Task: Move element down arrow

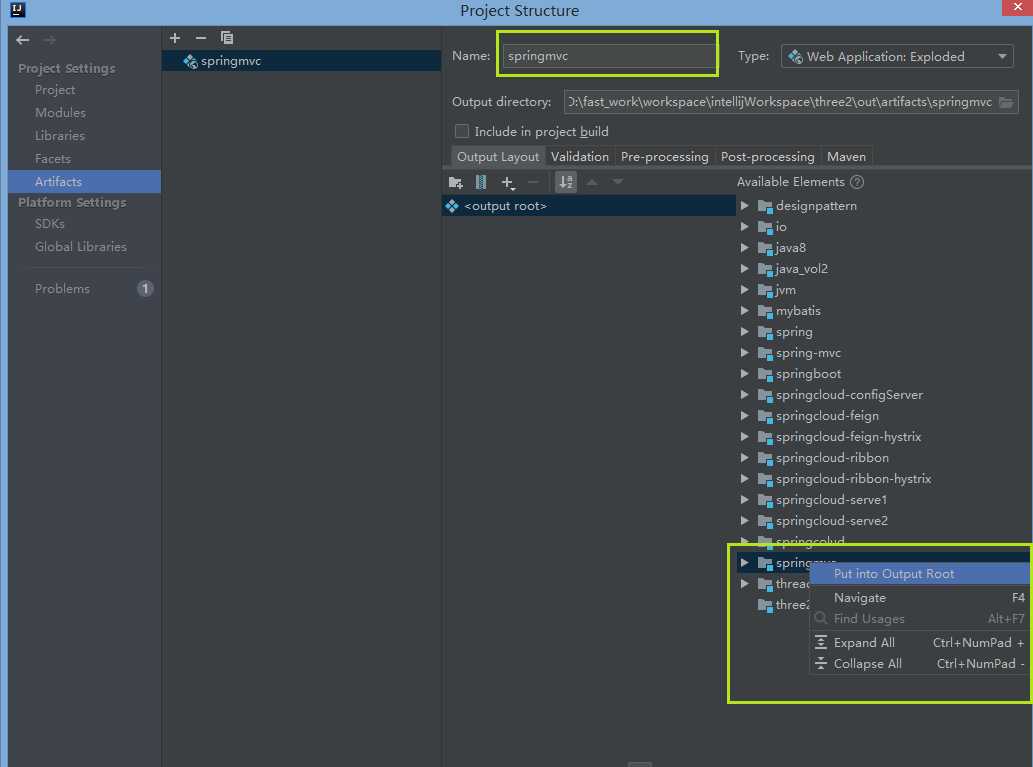Action: pyautogui.click(x=617, y=182)
